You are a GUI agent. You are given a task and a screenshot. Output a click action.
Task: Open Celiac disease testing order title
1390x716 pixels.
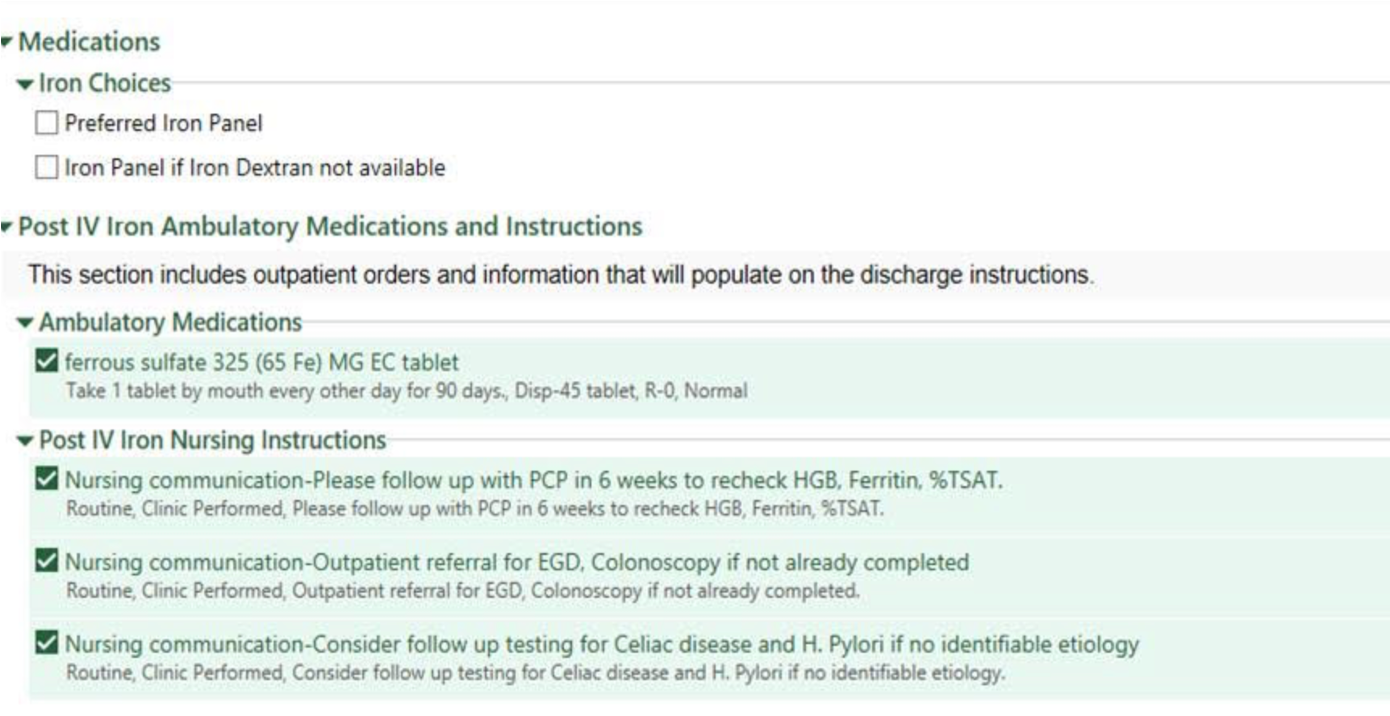[x=602, y=644]
